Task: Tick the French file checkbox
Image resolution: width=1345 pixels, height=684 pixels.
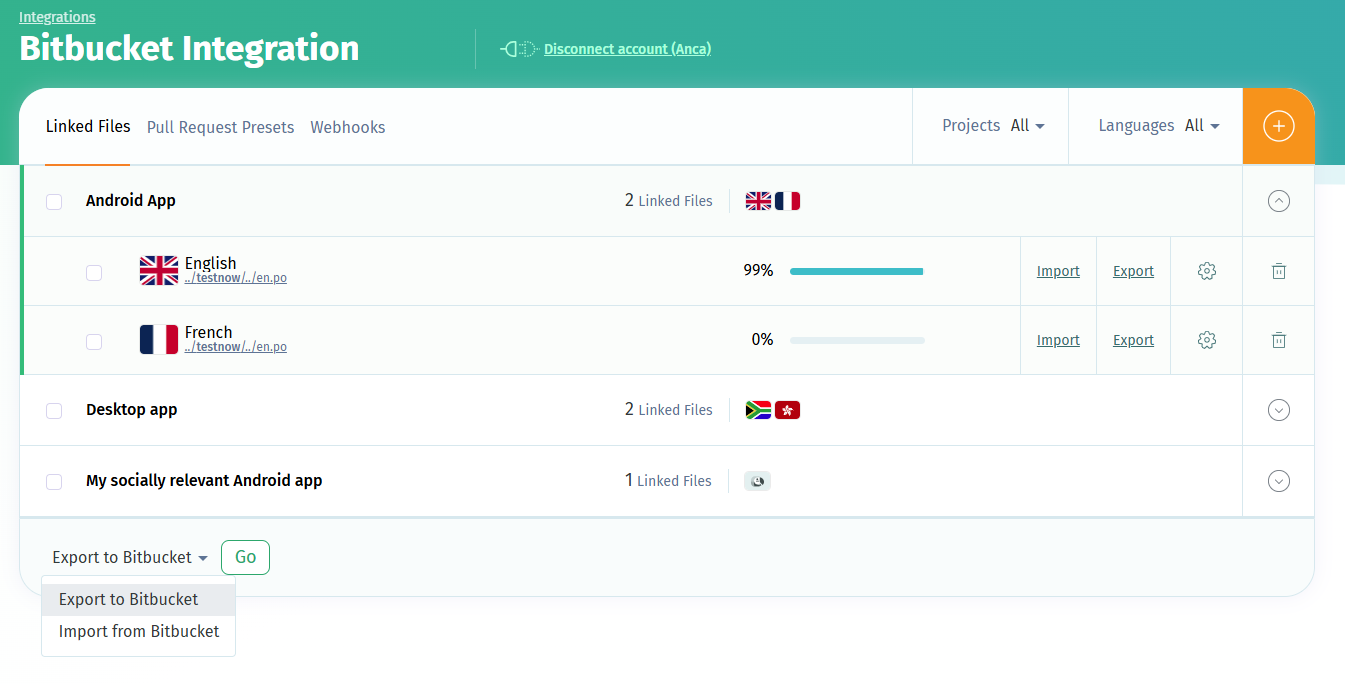Action: 94,342
